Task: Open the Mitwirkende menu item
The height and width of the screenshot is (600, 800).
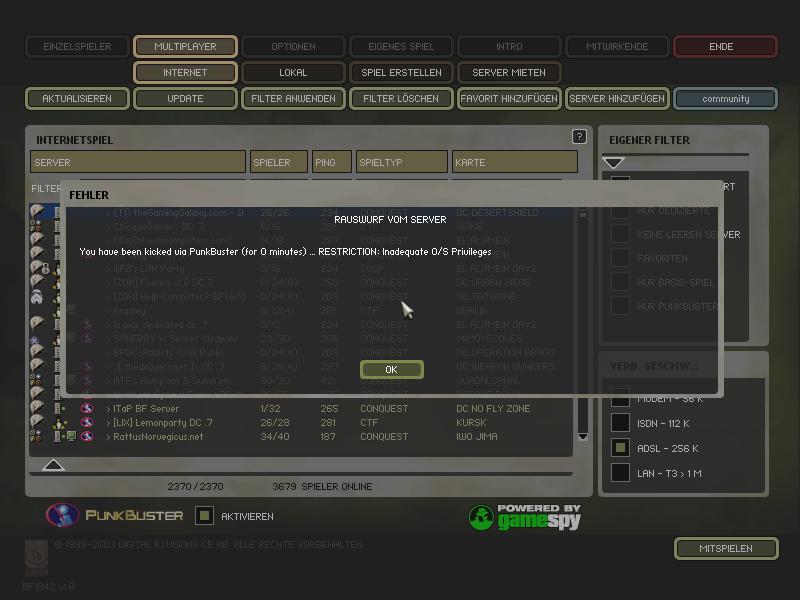Action: click(x=617, y=46)
